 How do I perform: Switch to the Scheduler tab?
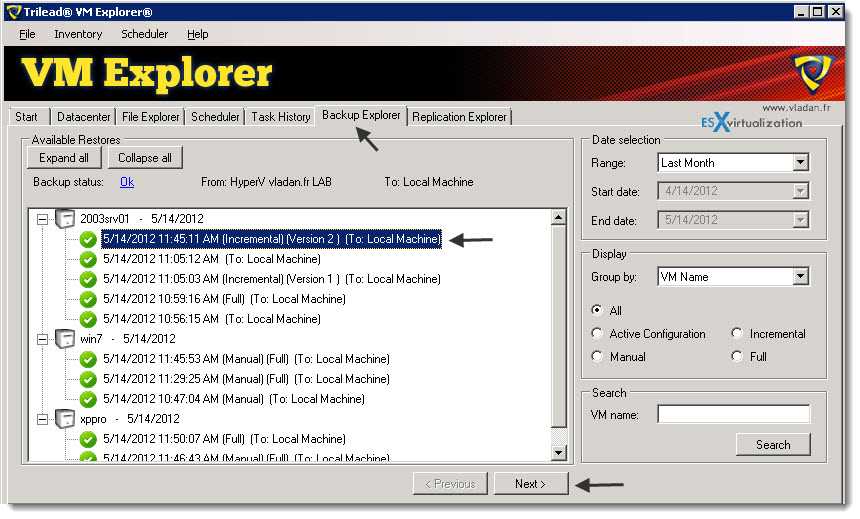point(215,117)
